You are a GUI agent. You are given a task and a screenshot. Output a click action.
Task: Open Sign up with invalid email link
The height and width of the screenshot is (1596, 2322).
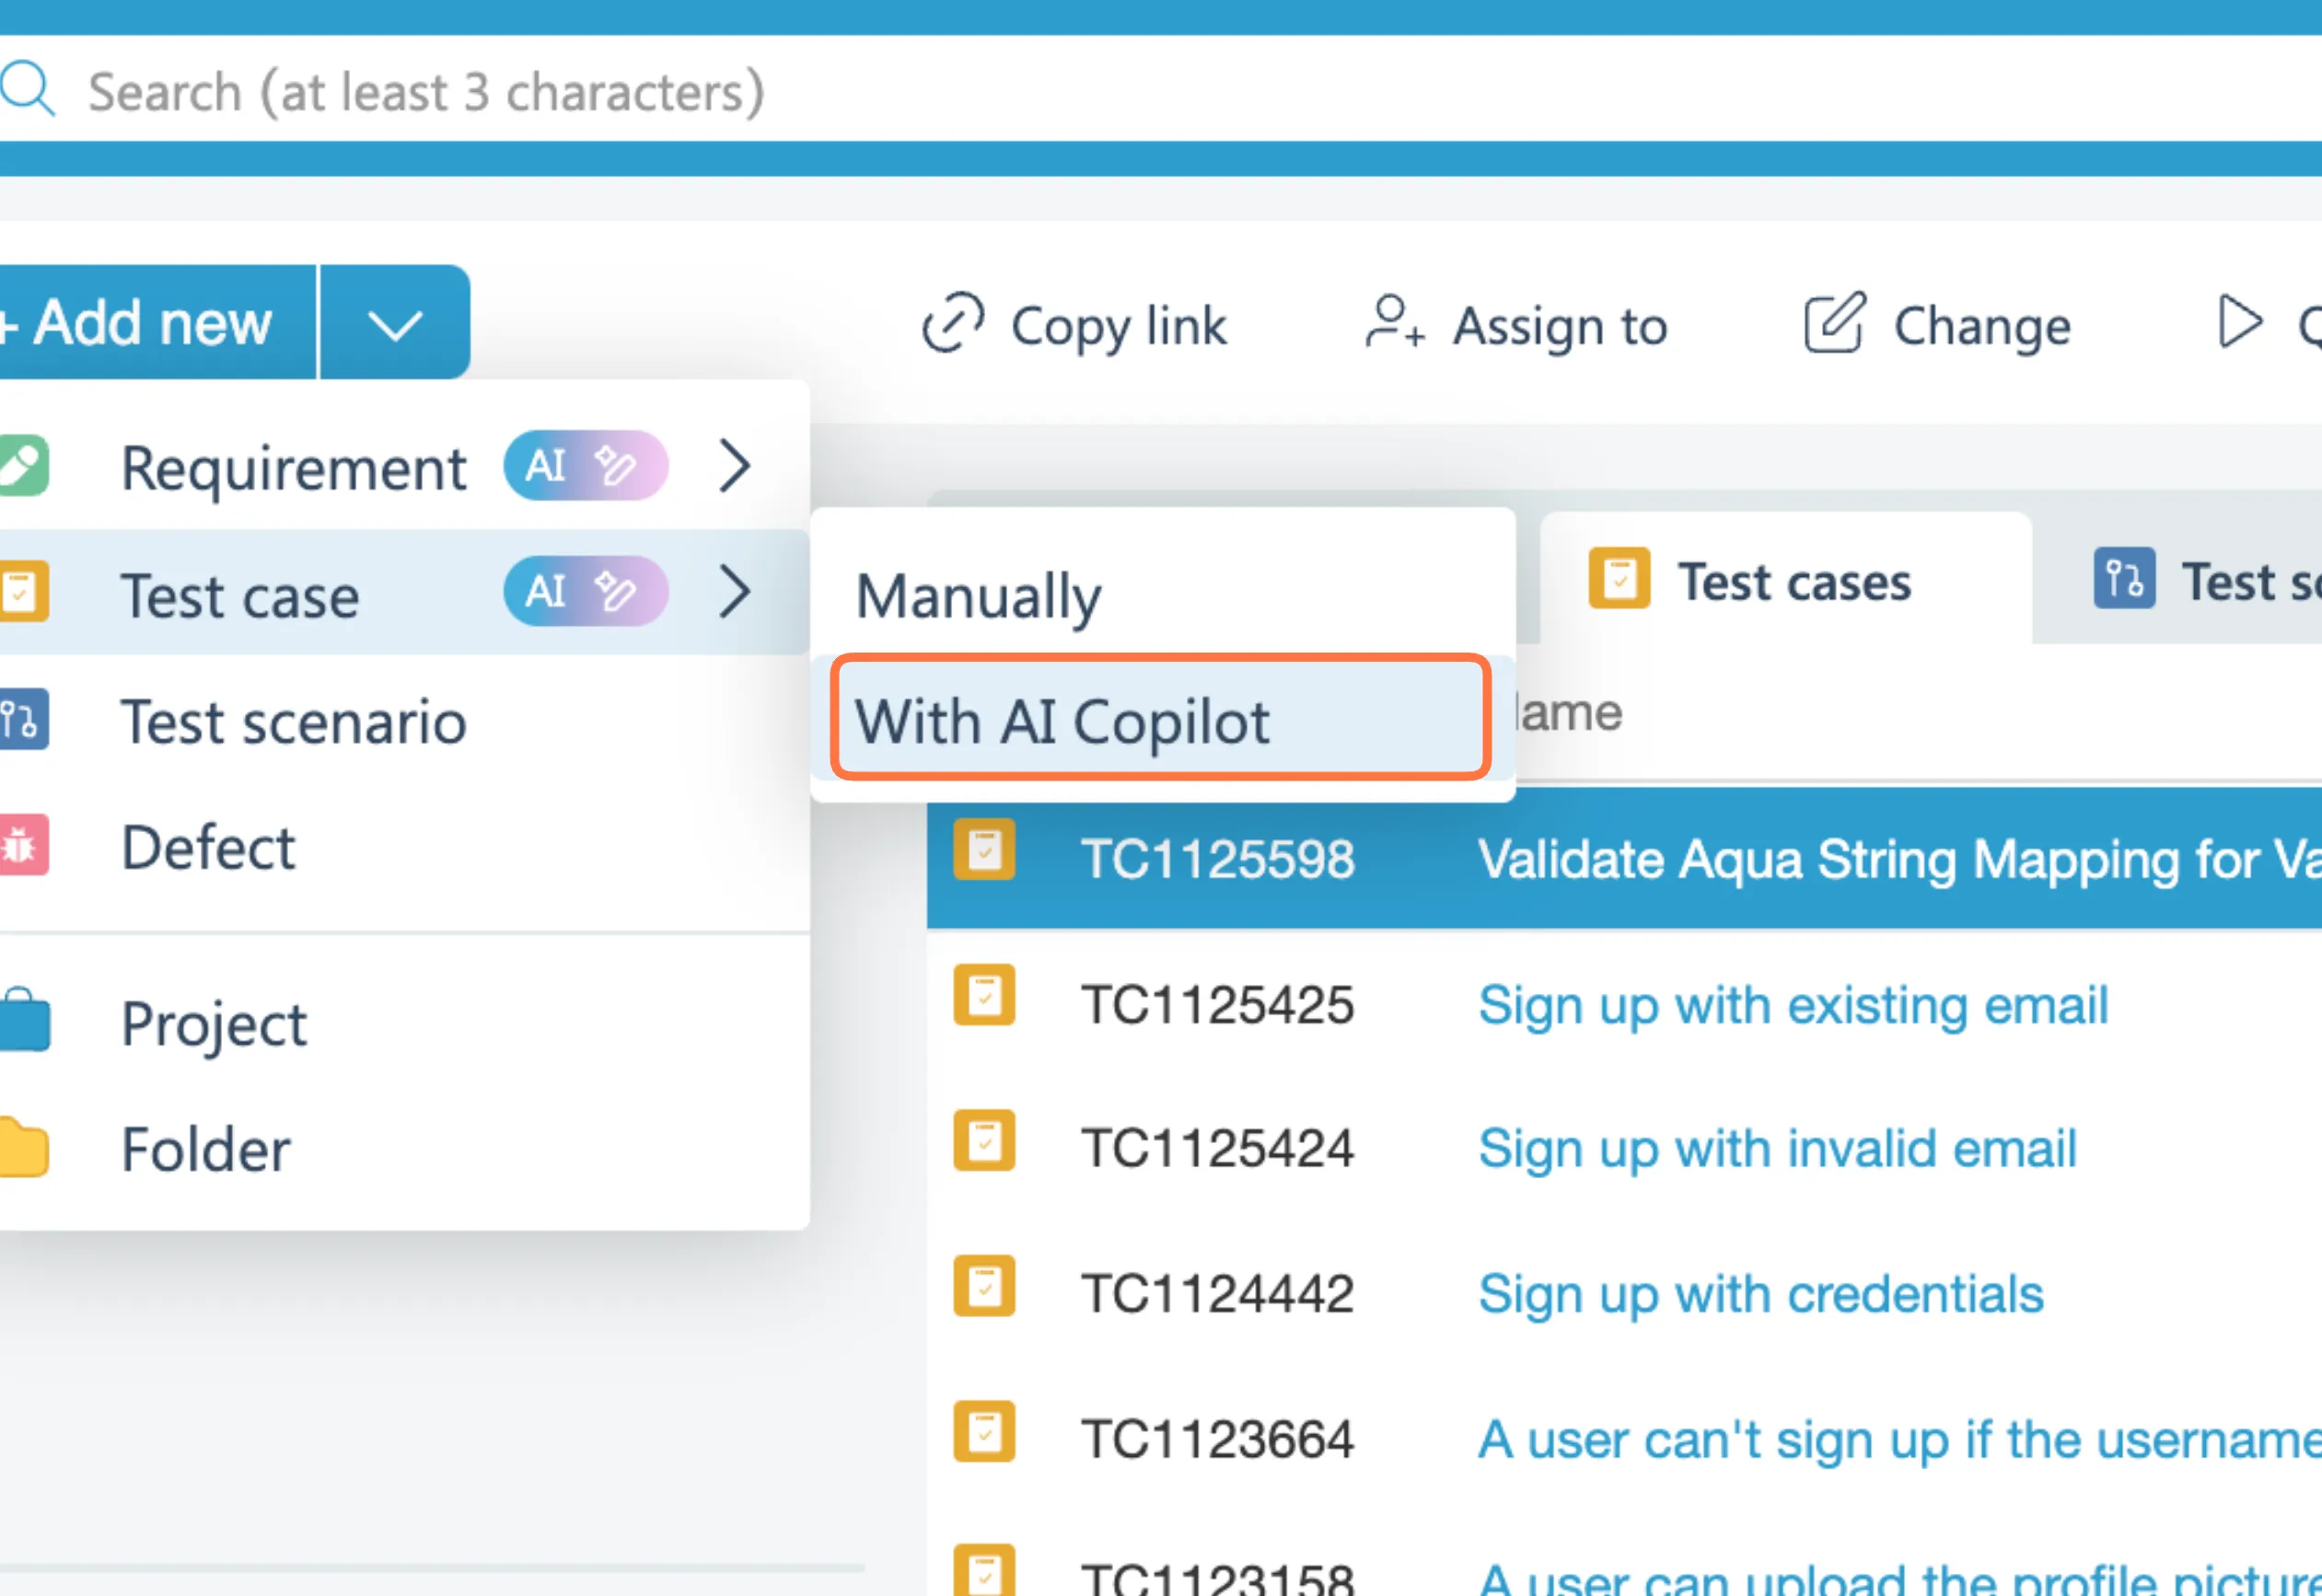click(x=1776, y=1148)
